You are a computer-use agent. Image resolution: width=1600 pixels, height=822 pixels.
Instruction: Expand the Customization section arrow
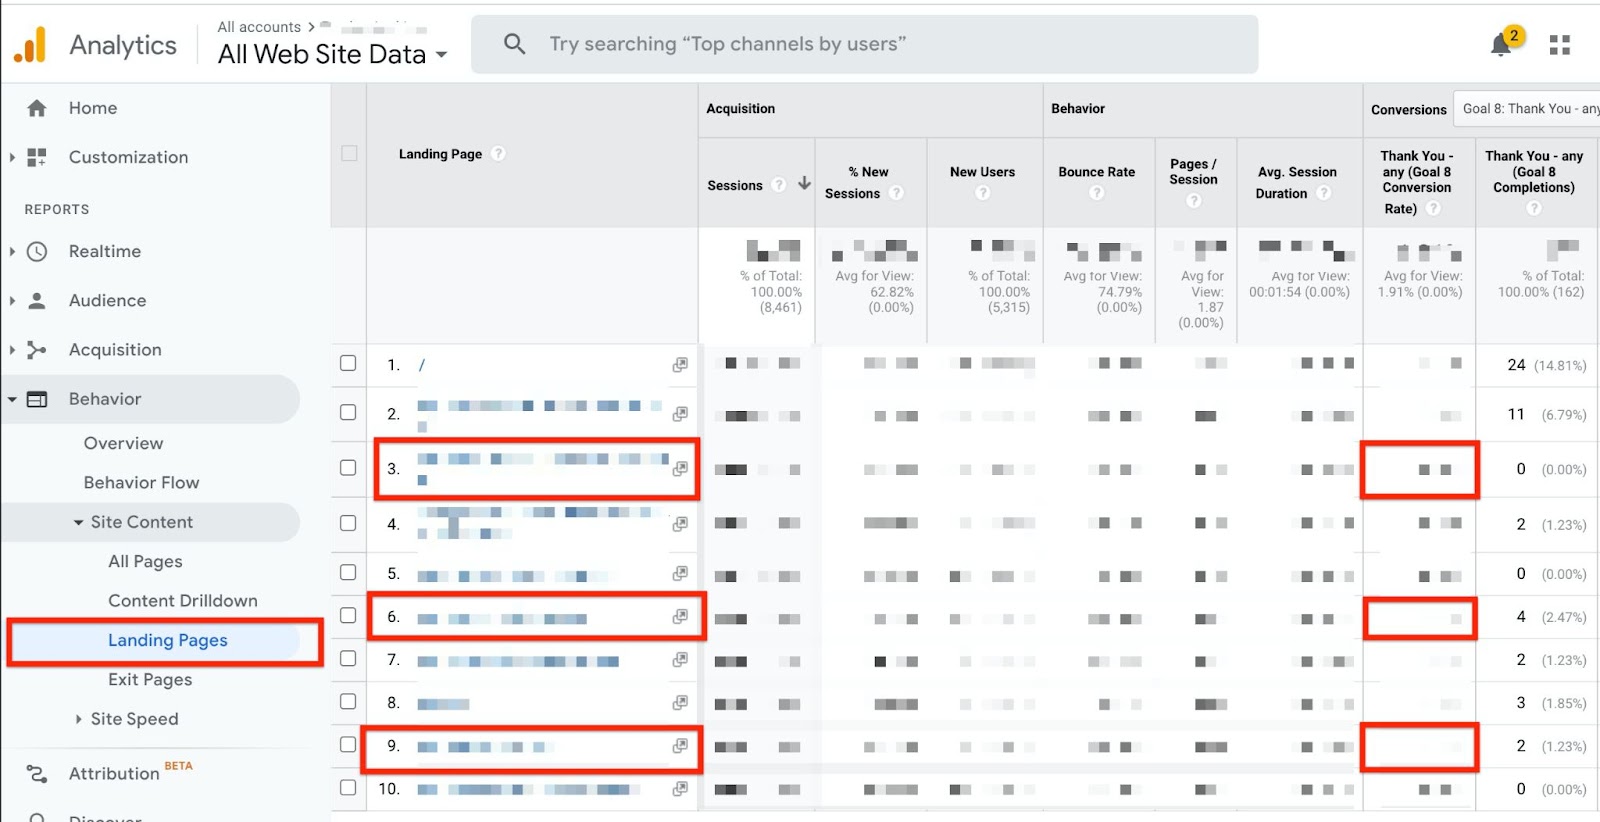point(12,157)
